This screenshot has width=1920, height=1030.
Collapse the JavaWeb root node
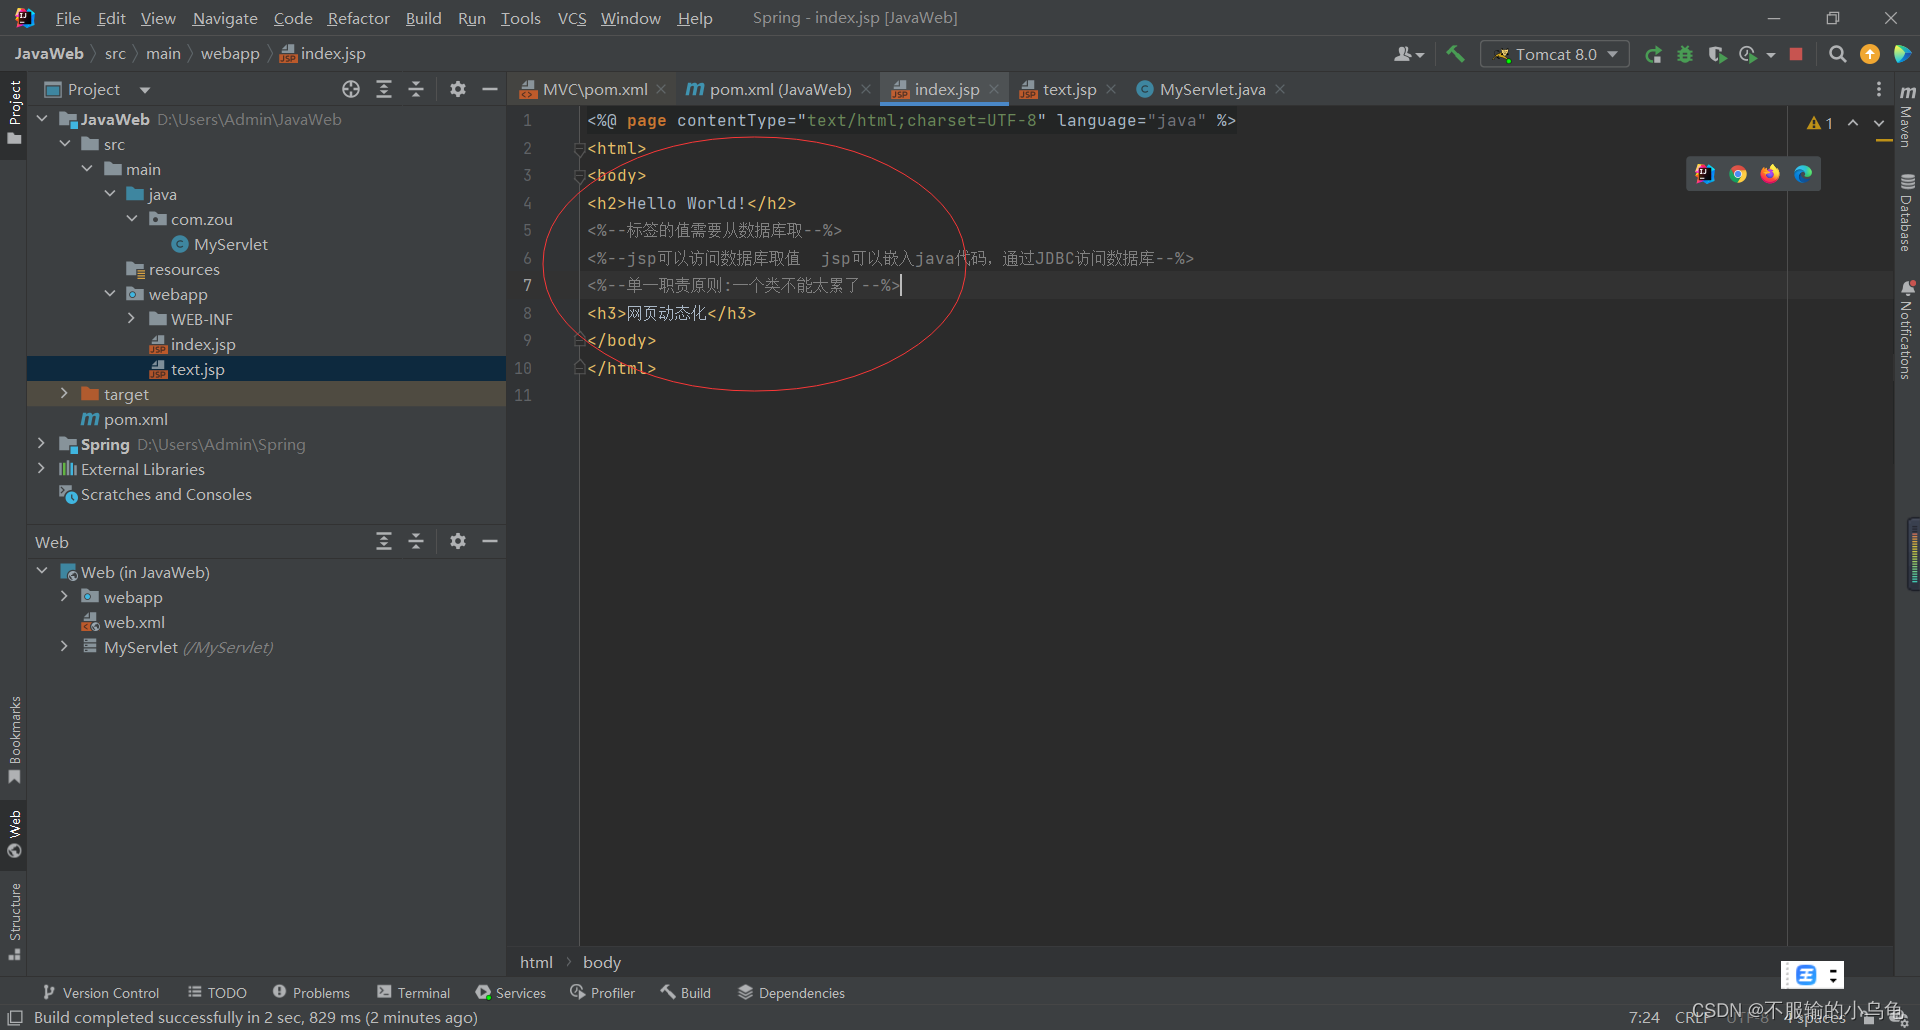click(x=42, y=119)
